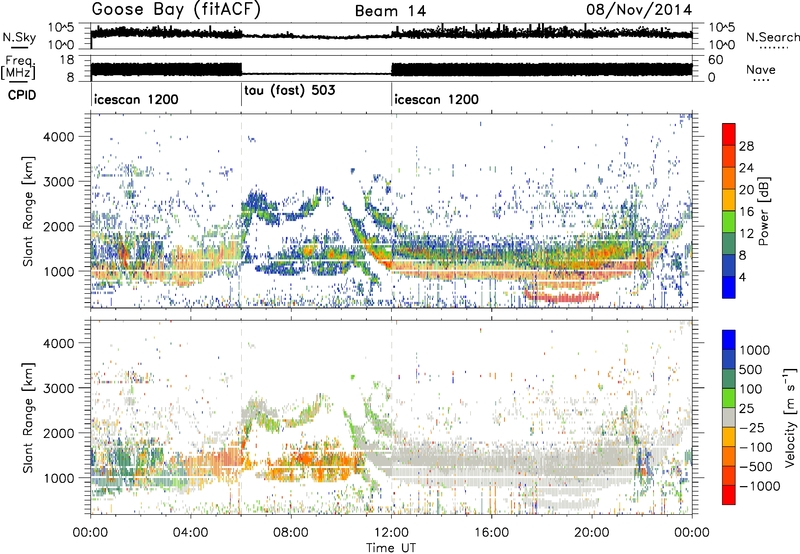The height and width of the screenshot is (554, 800).
Task: Click the "Velocity [m s-1]" colorbar title
Action: 790,417
